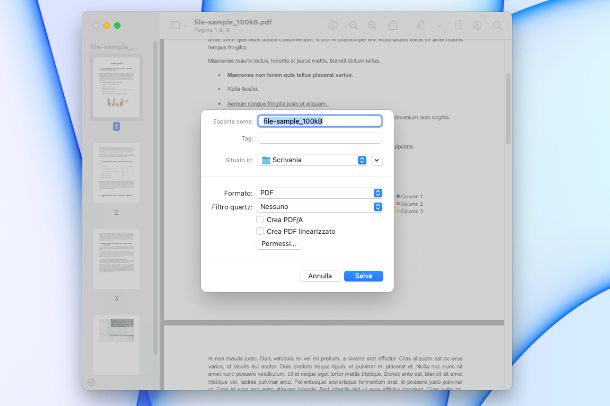Enable the Crea PDF/A checkbox

point(260,219)
